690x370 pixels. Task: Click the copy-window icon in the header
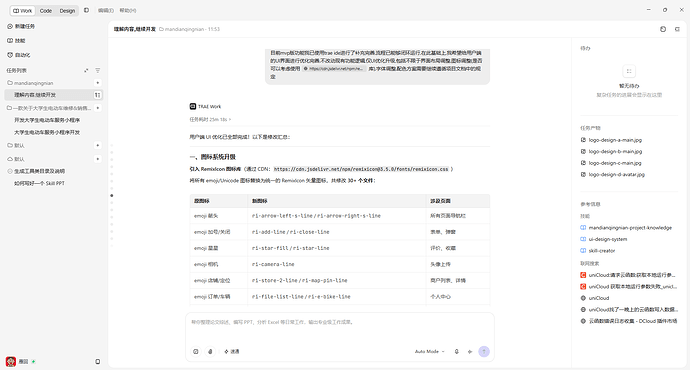663,29
